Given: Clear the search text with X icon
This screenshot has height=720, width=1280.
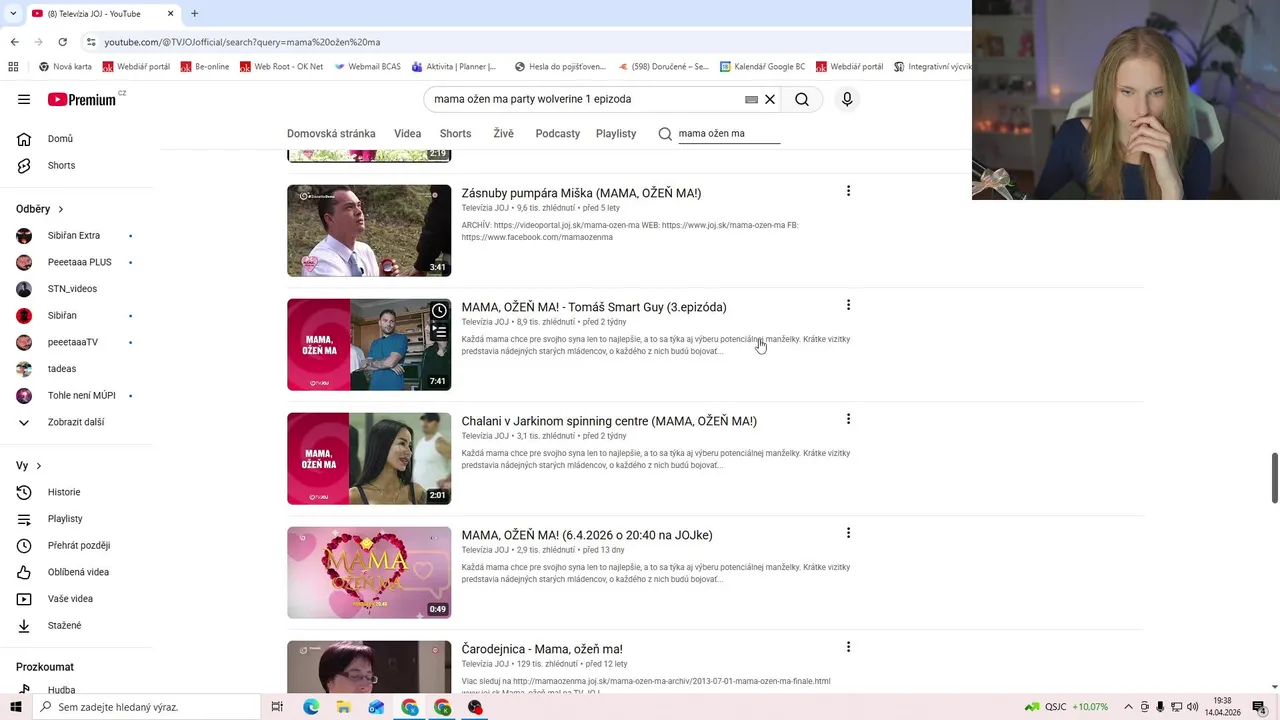Looking at the screenshot, I should pyautogui.click(x=770, y=99).
